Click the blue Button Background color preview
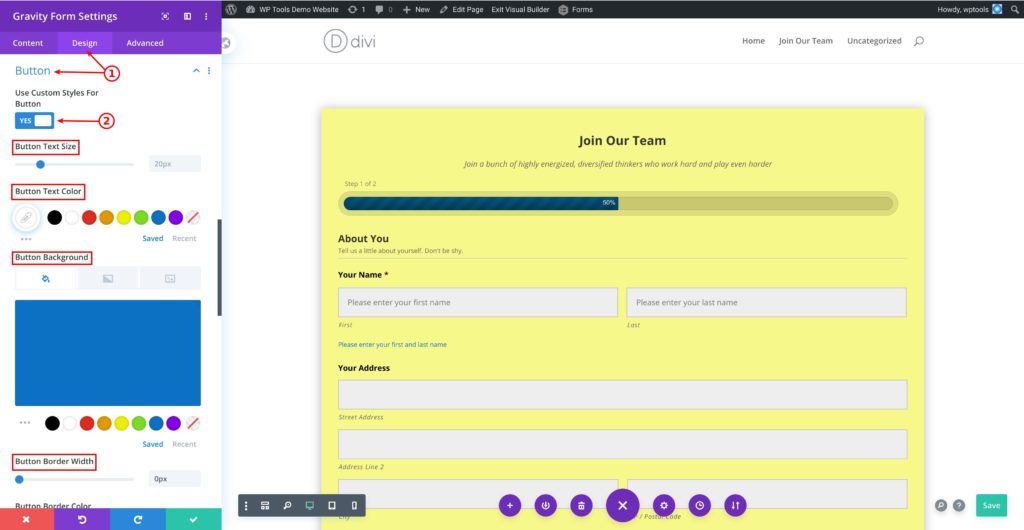This screenshot has width=1024, height=530. [x=108, y=353]
